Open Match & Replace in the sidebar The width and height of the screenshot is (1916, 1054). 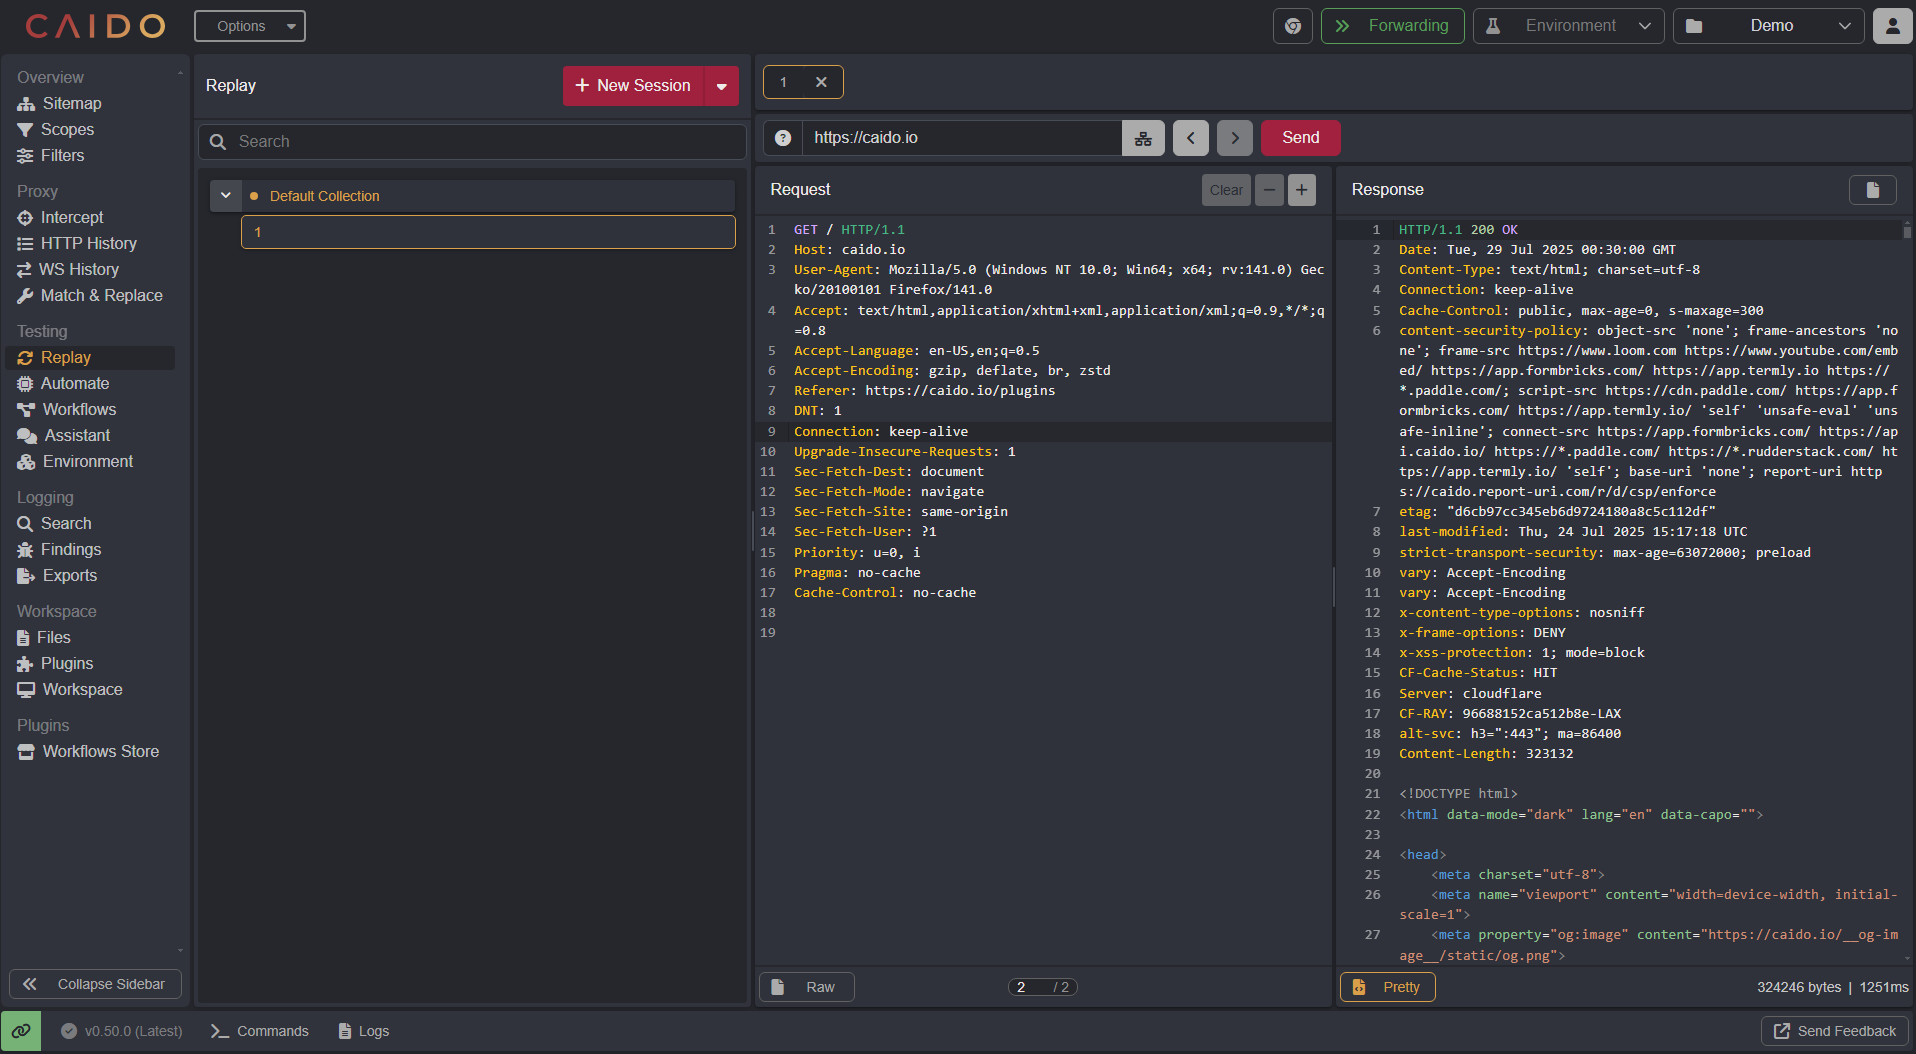[x=101, y=295]
